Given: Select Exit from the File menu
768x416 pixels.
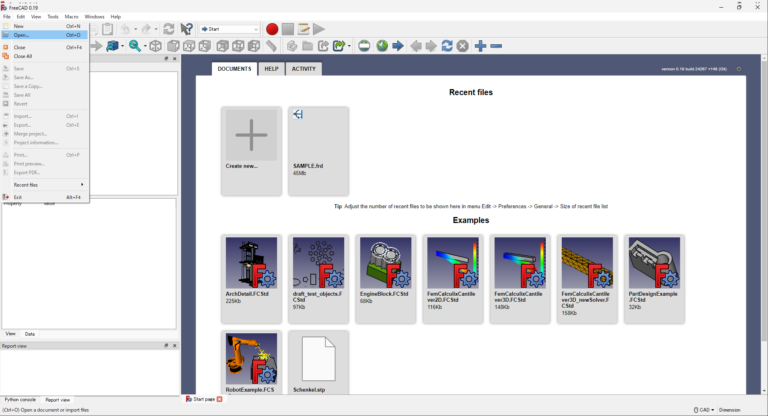Looking at the screenshot, I should pos(18,197).
